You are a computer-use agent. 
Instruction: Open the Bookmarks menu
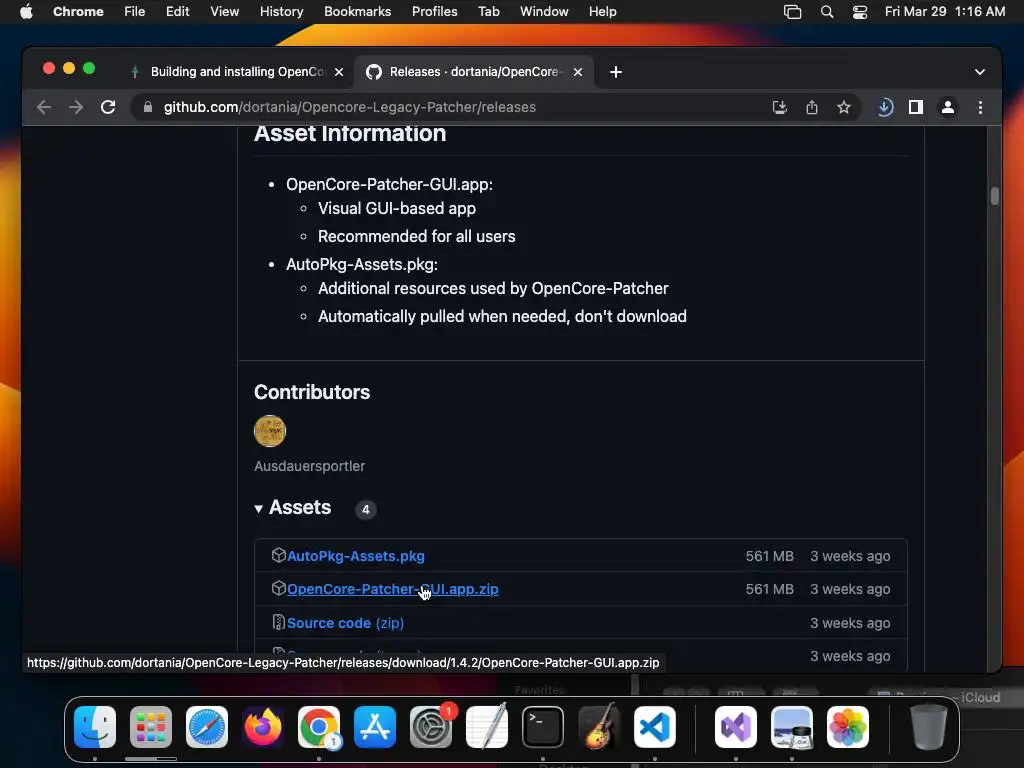coord(357,11)
